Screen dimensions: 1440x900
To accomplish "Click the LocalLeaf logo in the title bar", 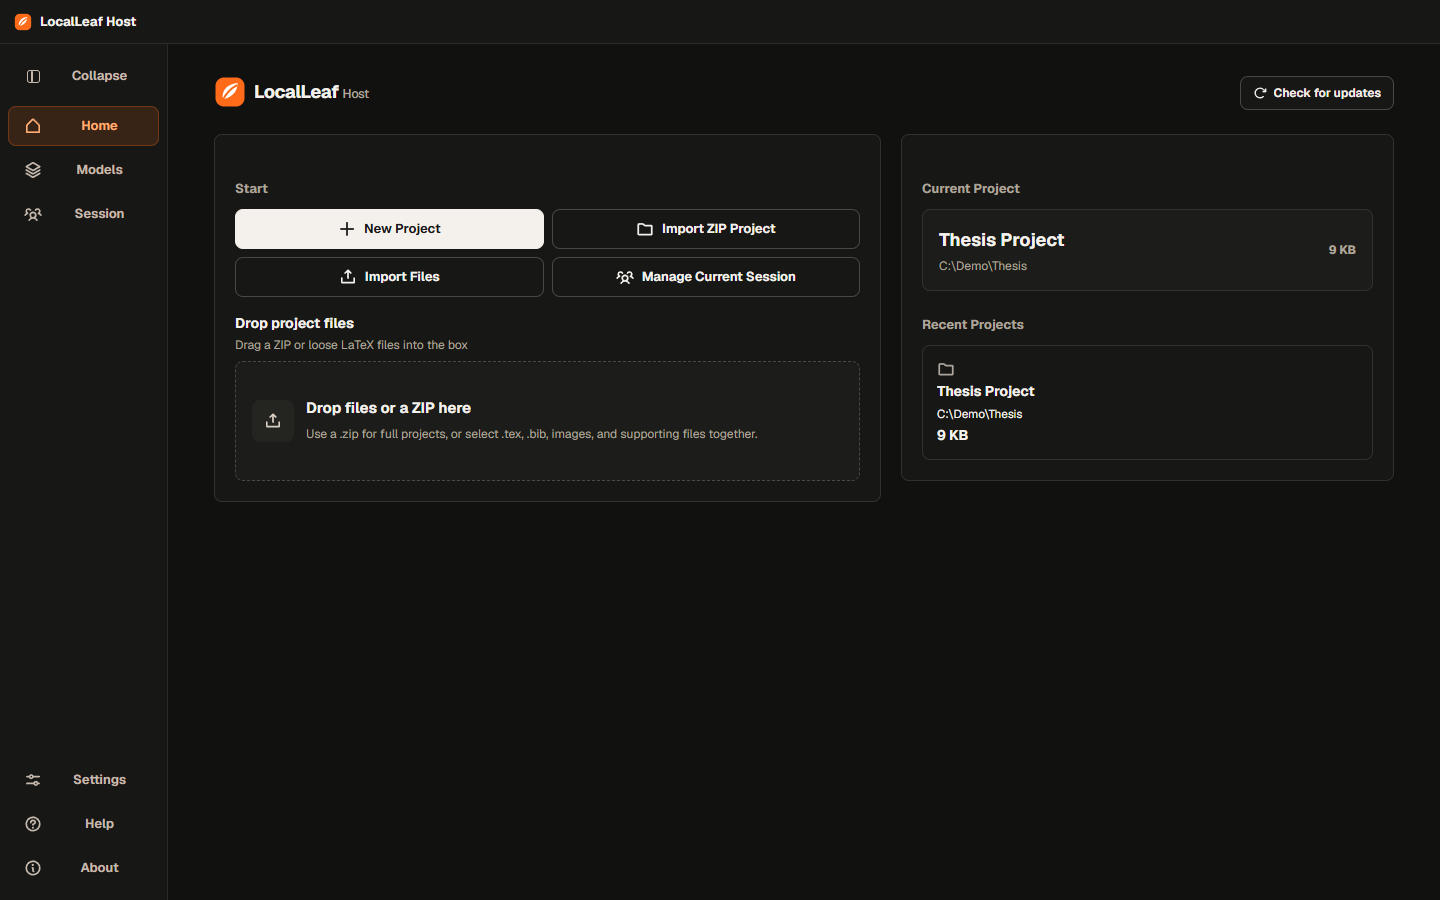I will point(23,21).
